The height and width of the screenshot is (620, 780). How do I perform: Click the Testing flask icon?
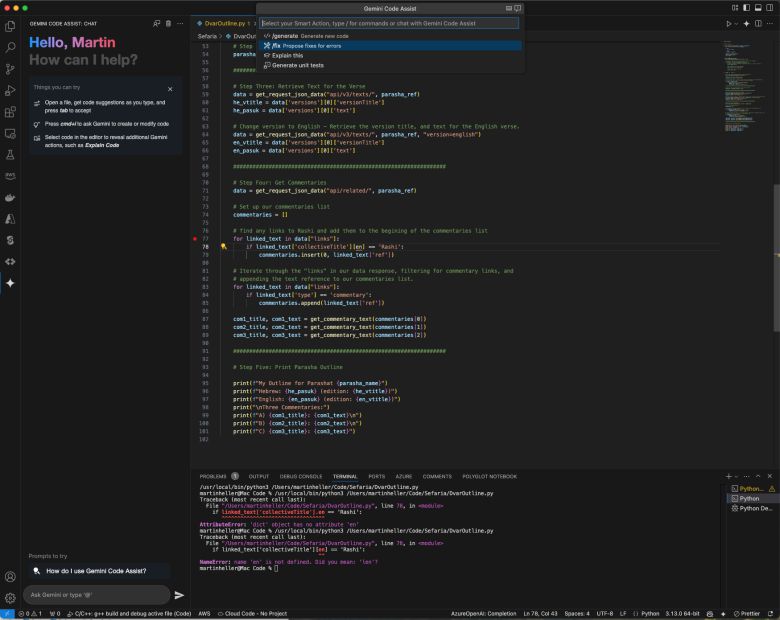pos(10,155)
